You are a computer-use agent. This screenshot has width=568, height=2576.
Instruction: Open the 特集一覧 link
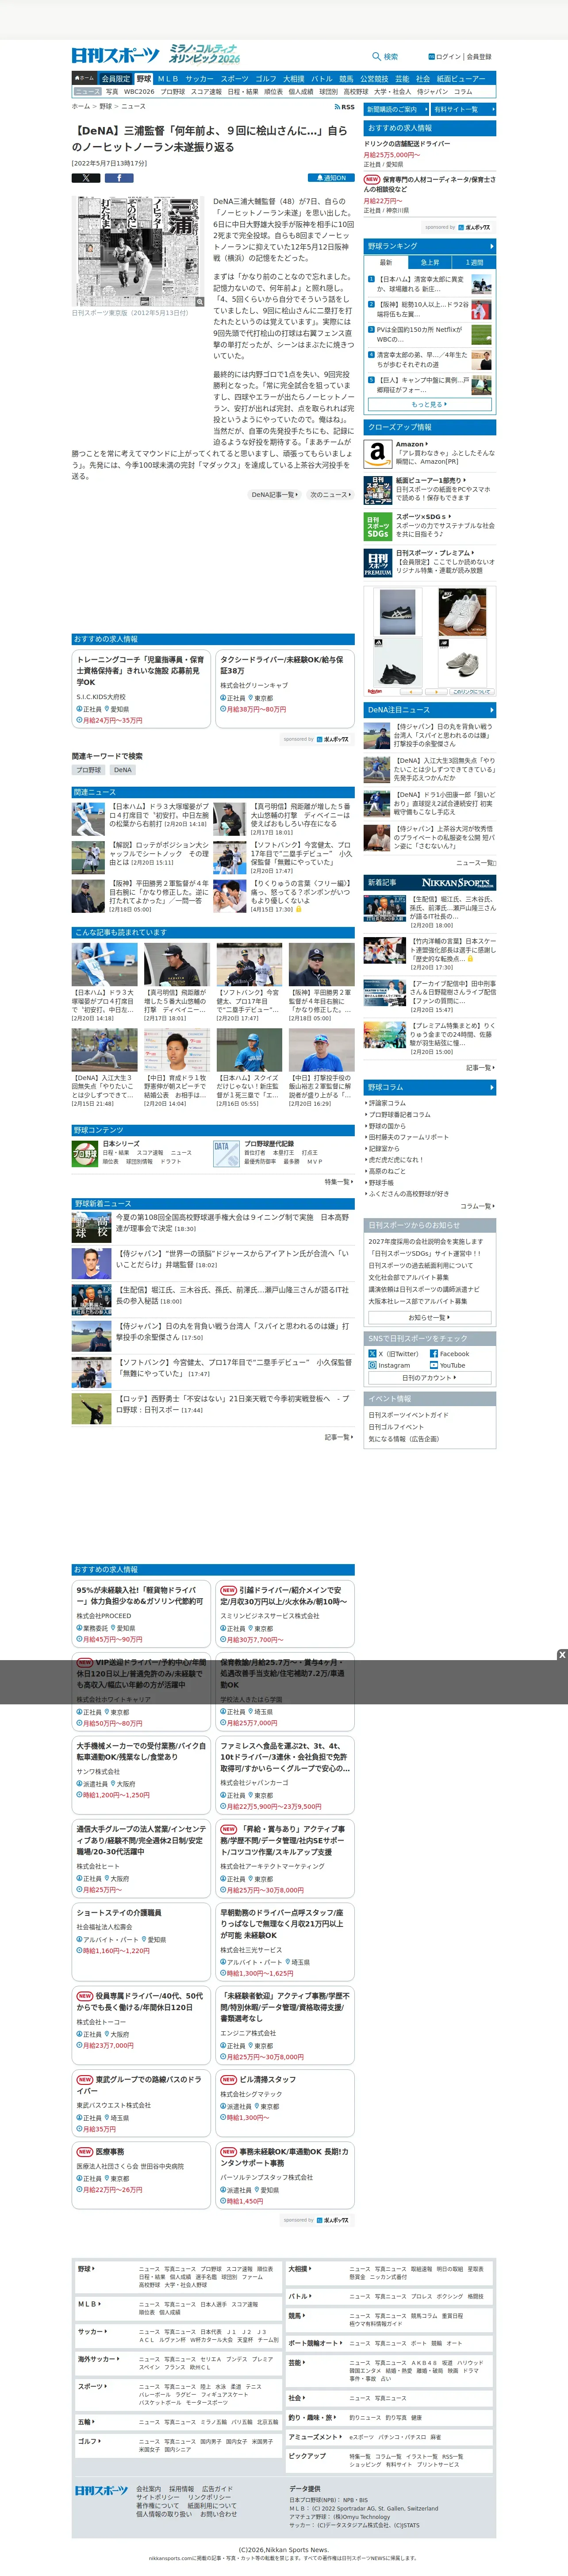[x=339, y=1182]
